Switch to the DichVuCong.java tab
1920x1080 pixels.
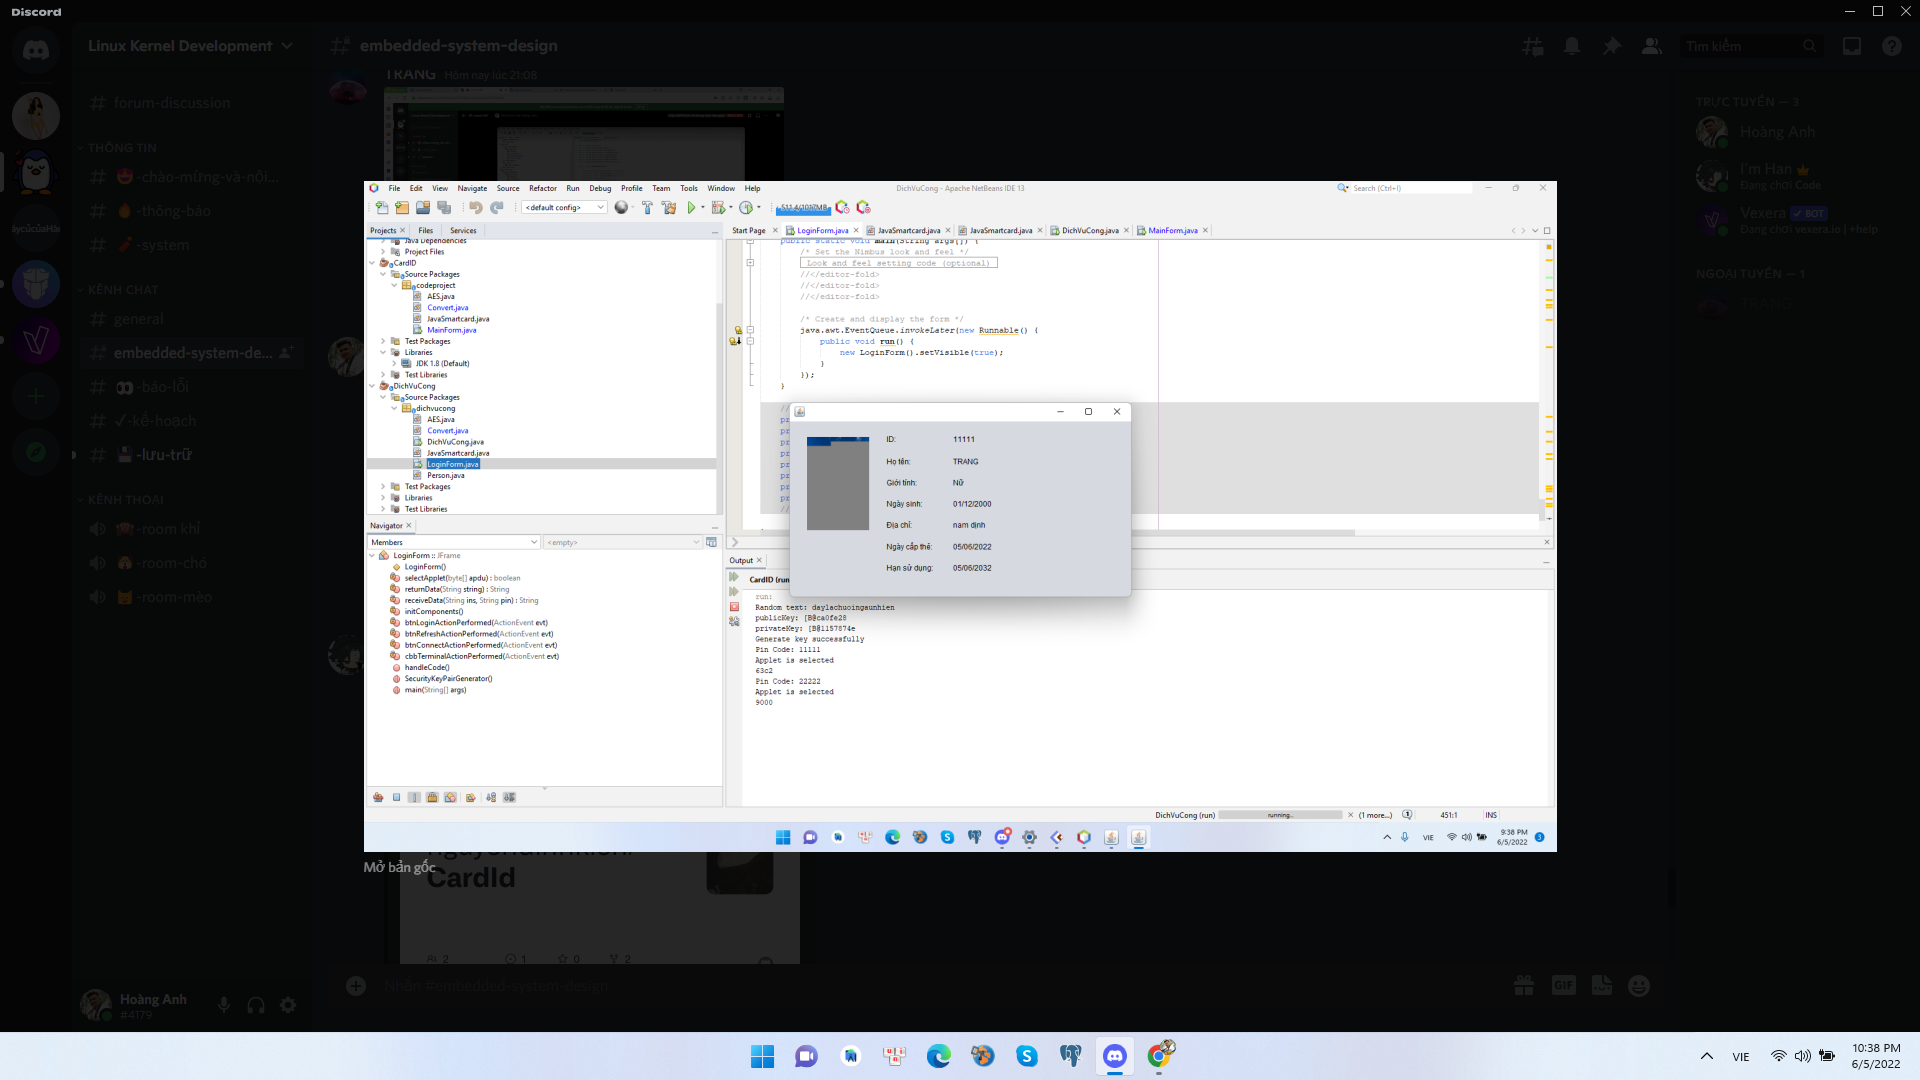(x=1090, y=230)
